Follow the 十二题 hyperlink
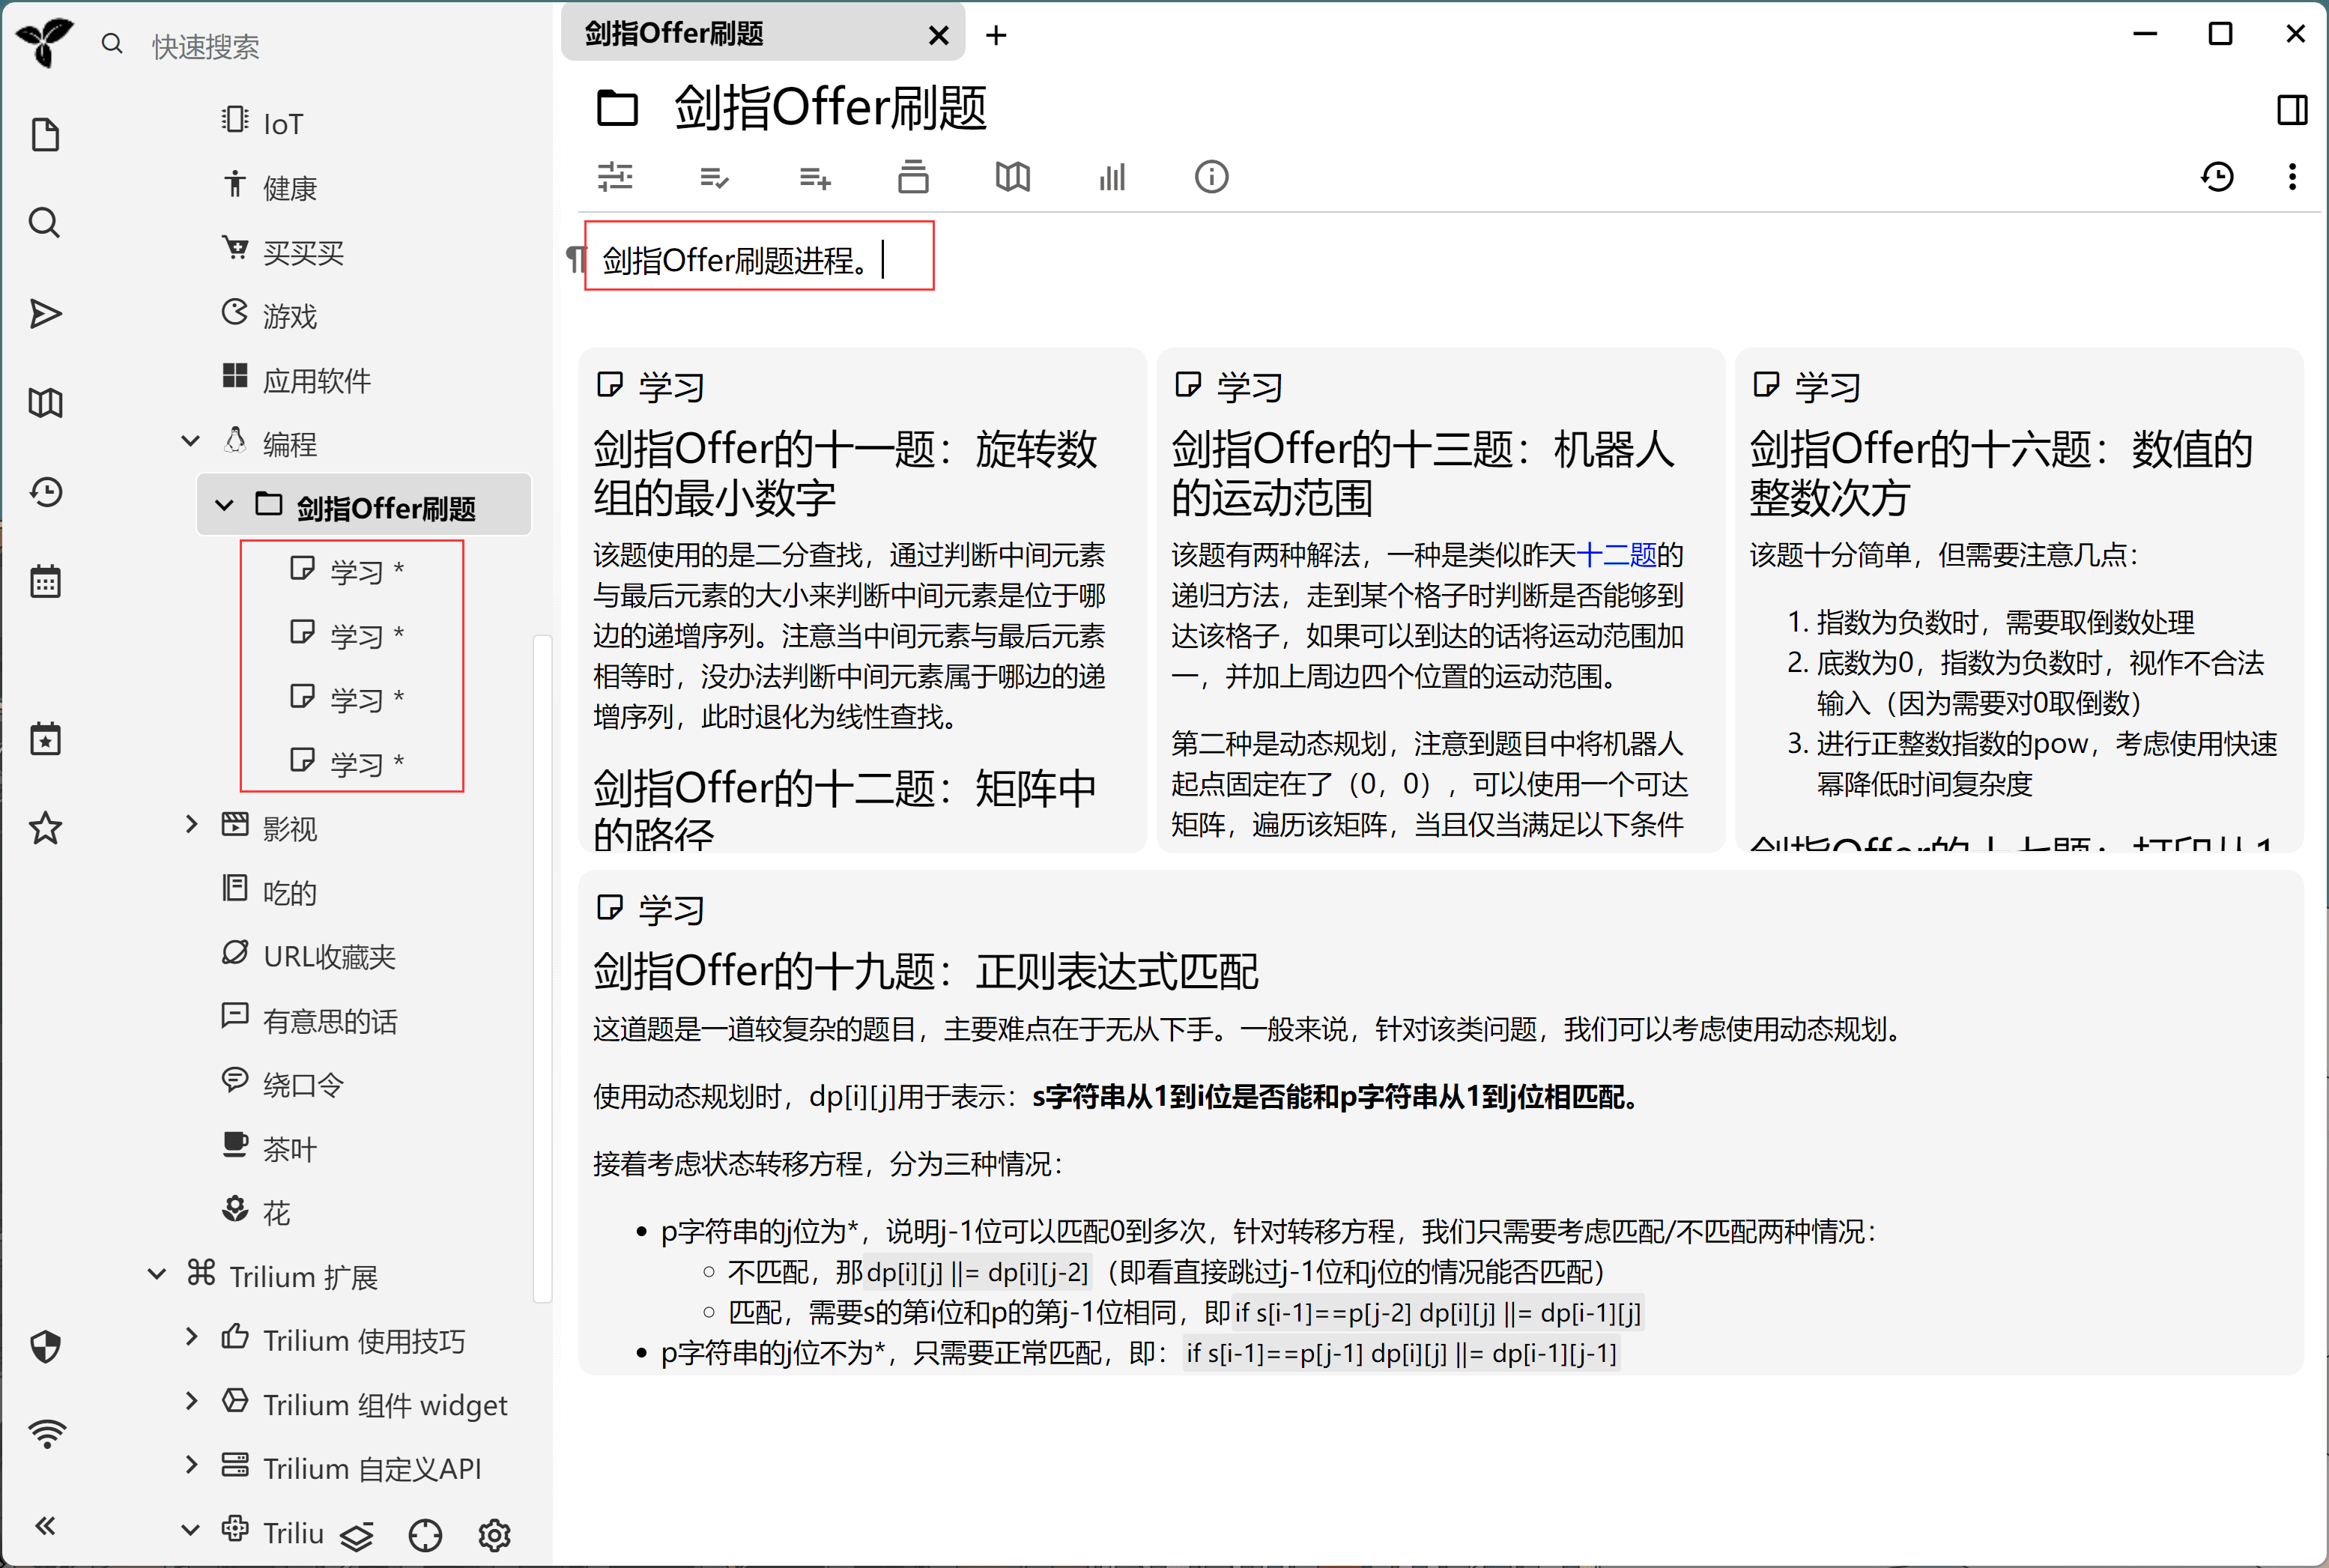 tap(1616, 554)
